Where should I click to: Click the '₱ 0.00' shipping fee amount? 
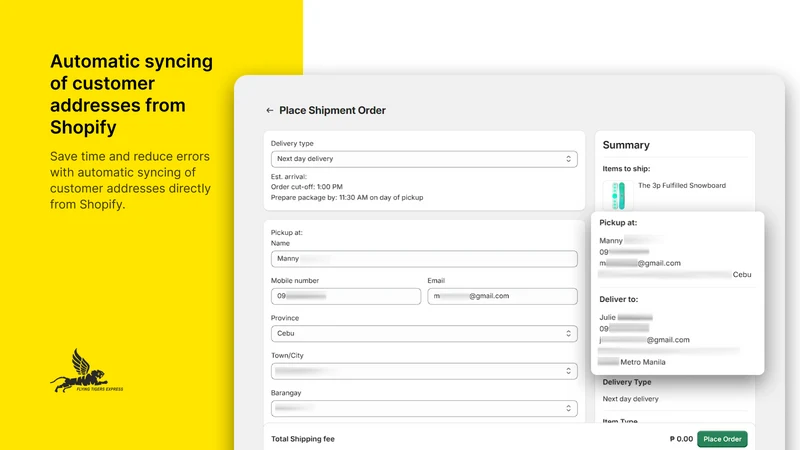click(x=681, y=439)
